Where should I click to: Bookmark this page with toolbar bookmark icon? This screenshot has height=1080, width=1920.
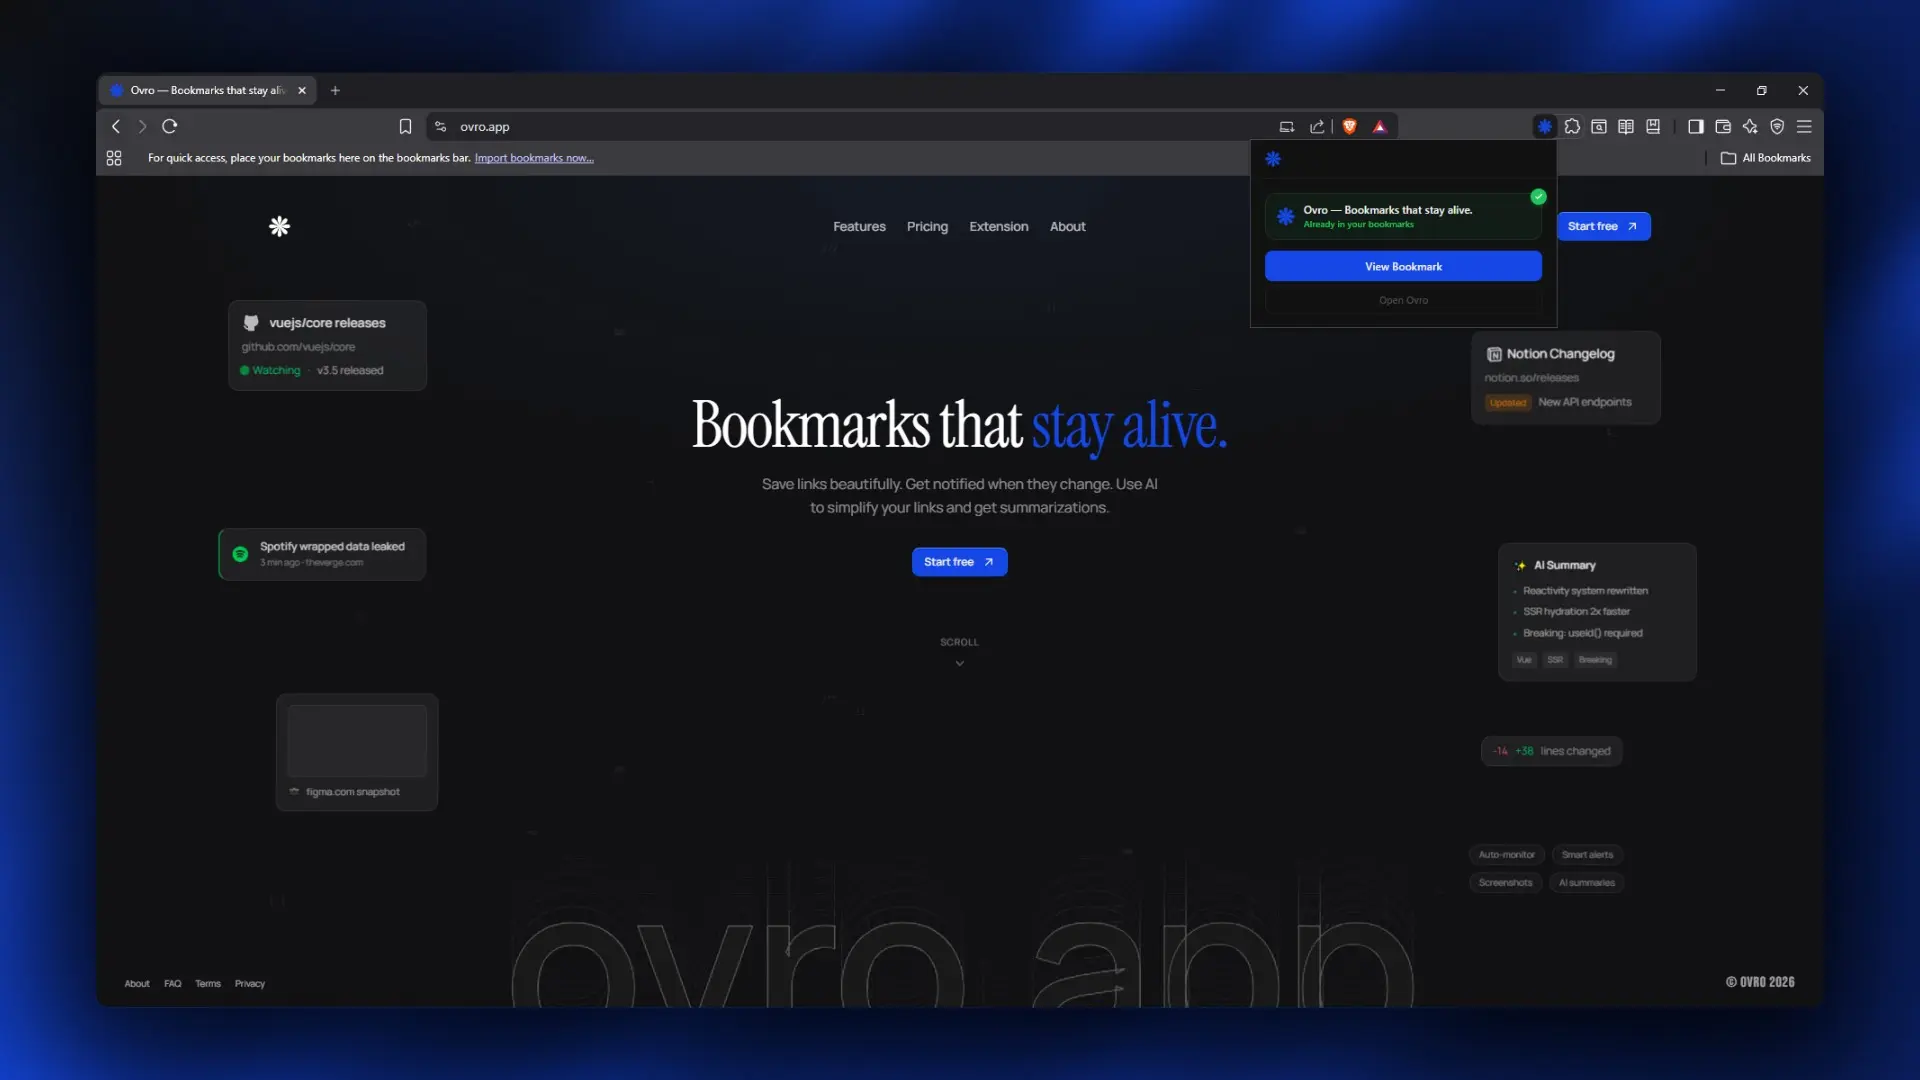pos(405,126)
